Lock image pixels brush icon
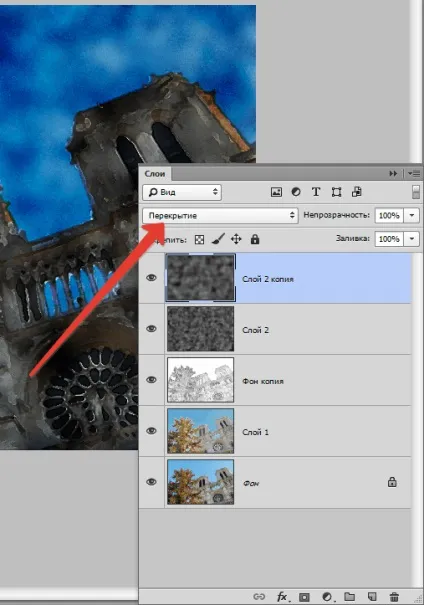This screenshot has height=605, width=424. pos(218,239)
